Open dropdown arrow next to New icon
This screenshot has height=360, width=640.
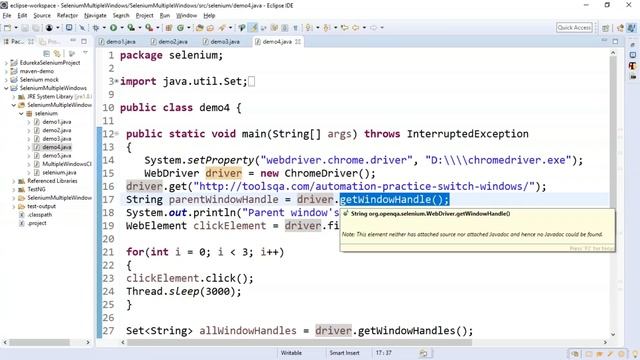(x=16, y=28)
